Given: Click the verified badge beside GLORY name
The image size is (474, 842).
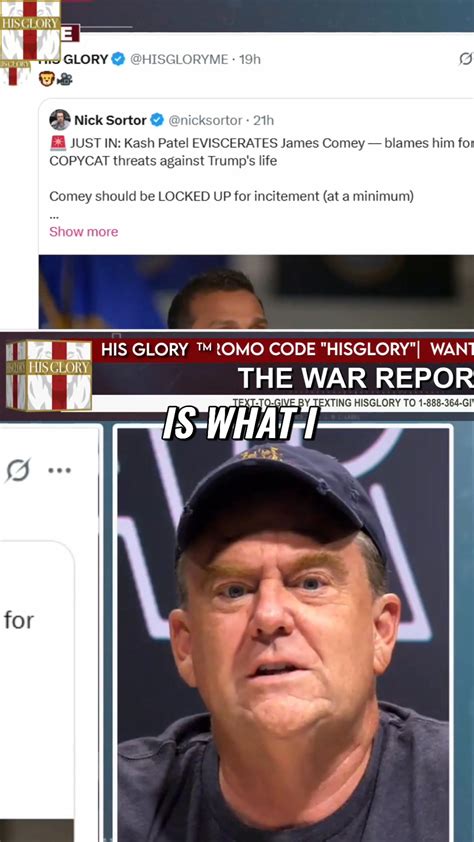Looking at the screenshot, I should 118,59.
